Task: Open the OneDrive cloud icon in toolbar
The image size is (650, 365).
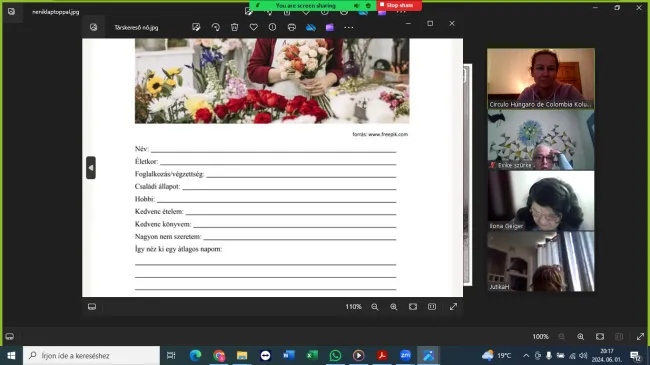Action: (x=310, y=27)
